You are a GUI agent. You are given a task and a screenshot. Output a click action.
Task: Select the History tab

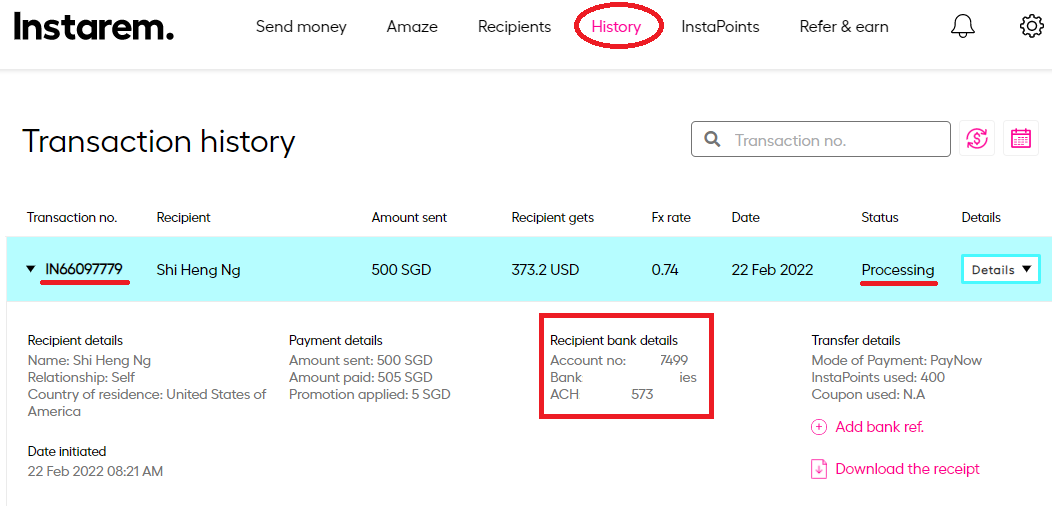click(x=617, y=27)
